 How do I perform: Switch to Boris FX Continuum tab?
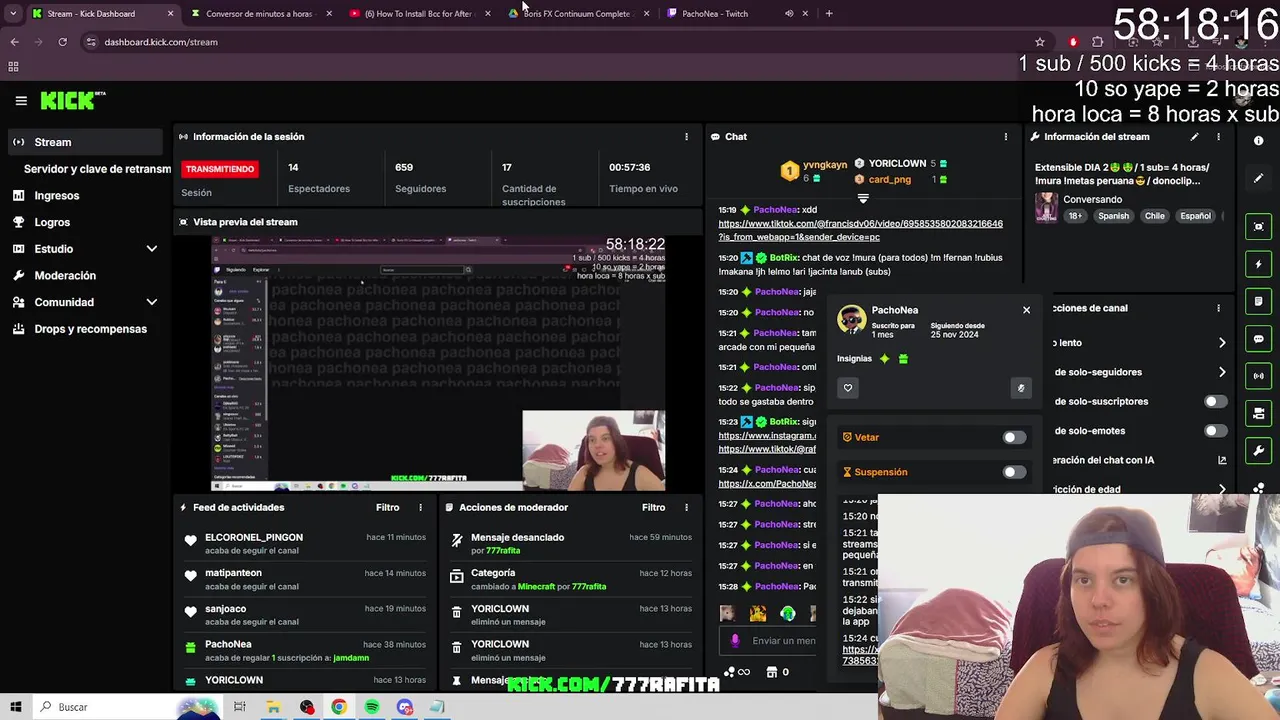pos(577,14)
